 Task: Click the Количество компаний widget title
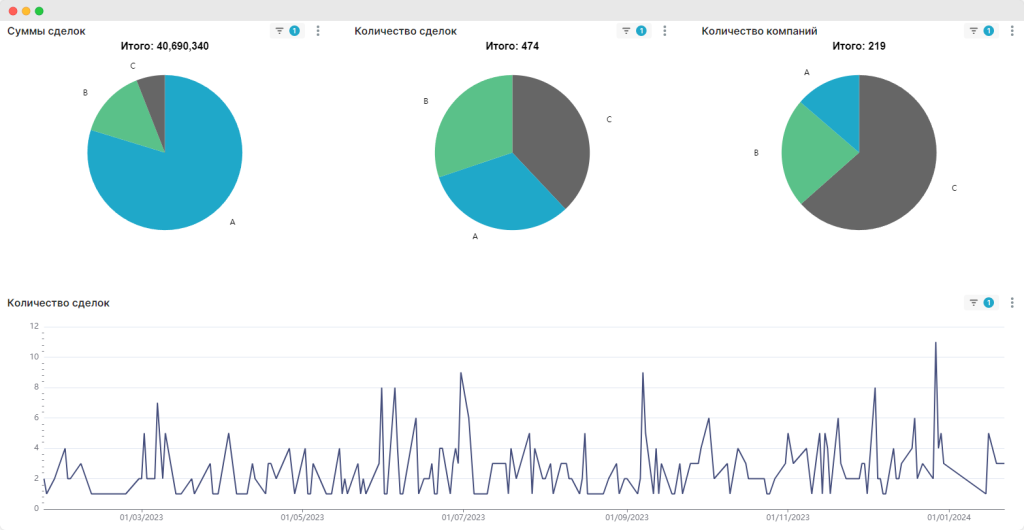pos(760,31)
